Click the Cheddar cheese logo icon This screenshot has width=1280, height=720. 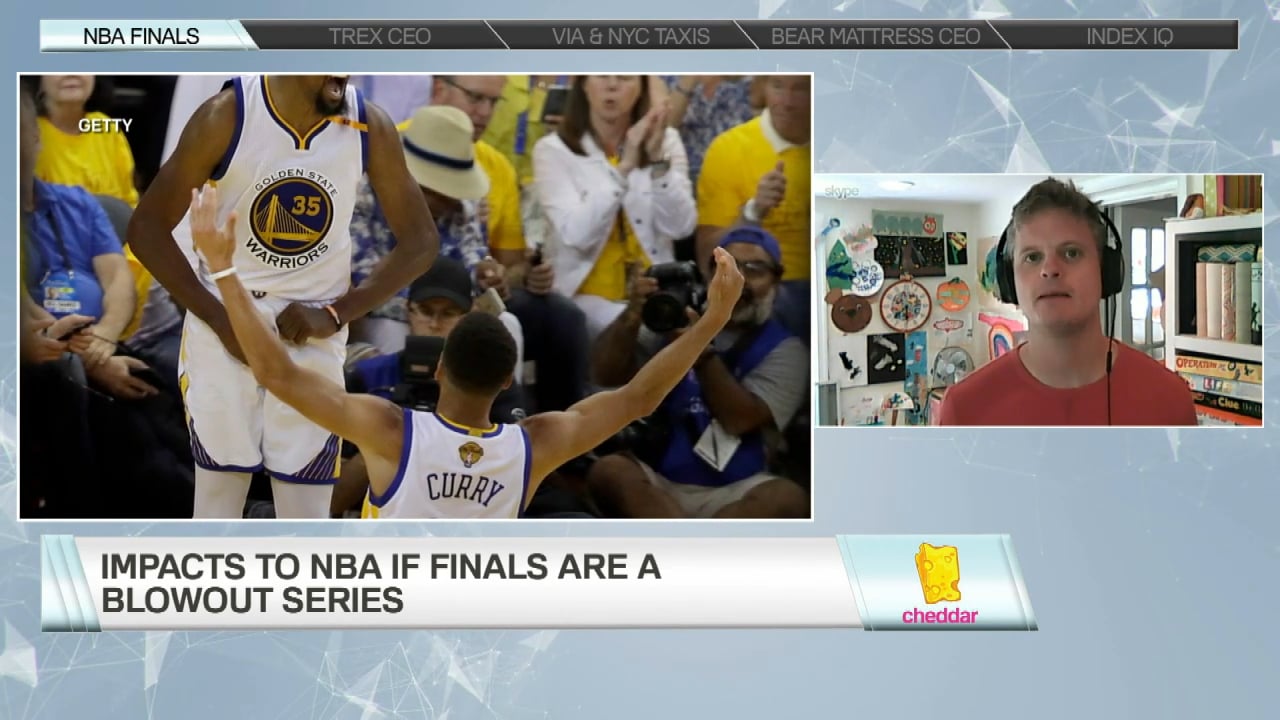click(937, 573)
